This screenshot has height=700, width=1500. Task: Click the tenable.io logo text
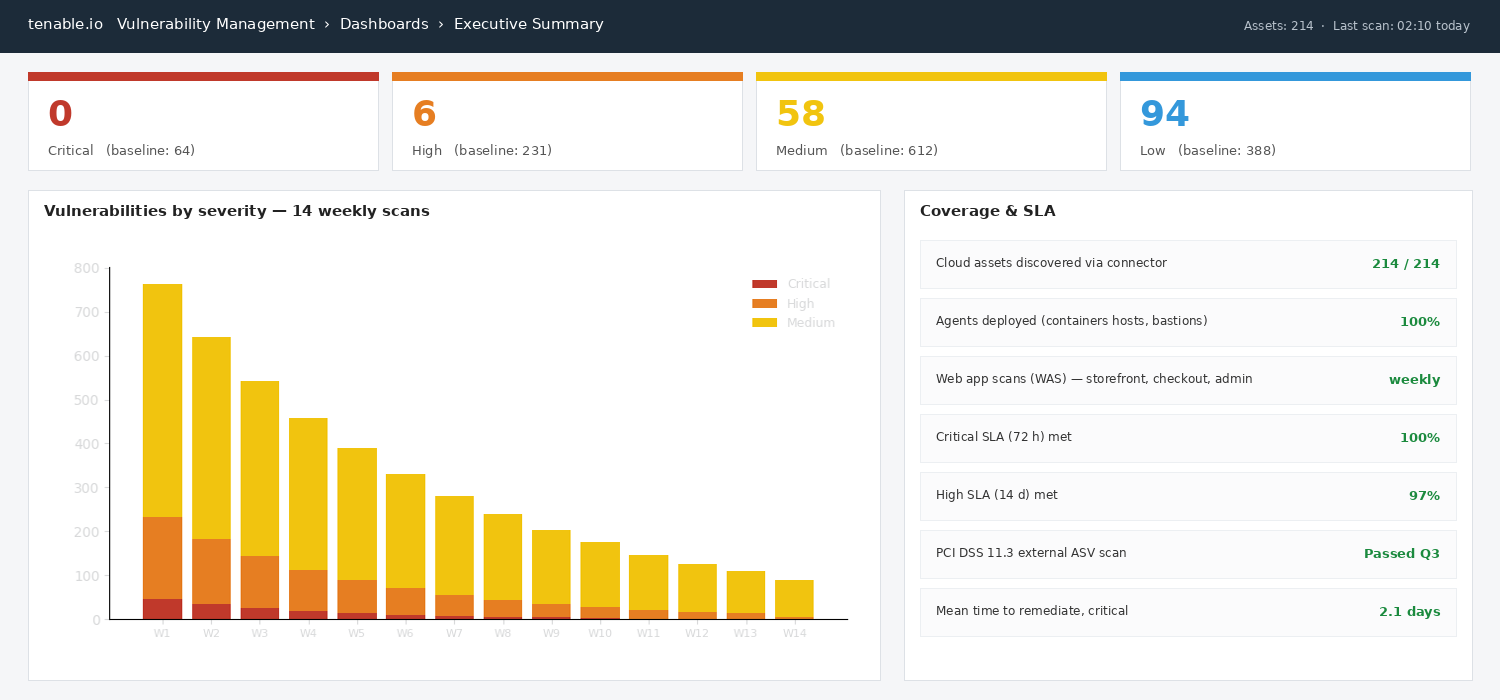pos(65,24)
